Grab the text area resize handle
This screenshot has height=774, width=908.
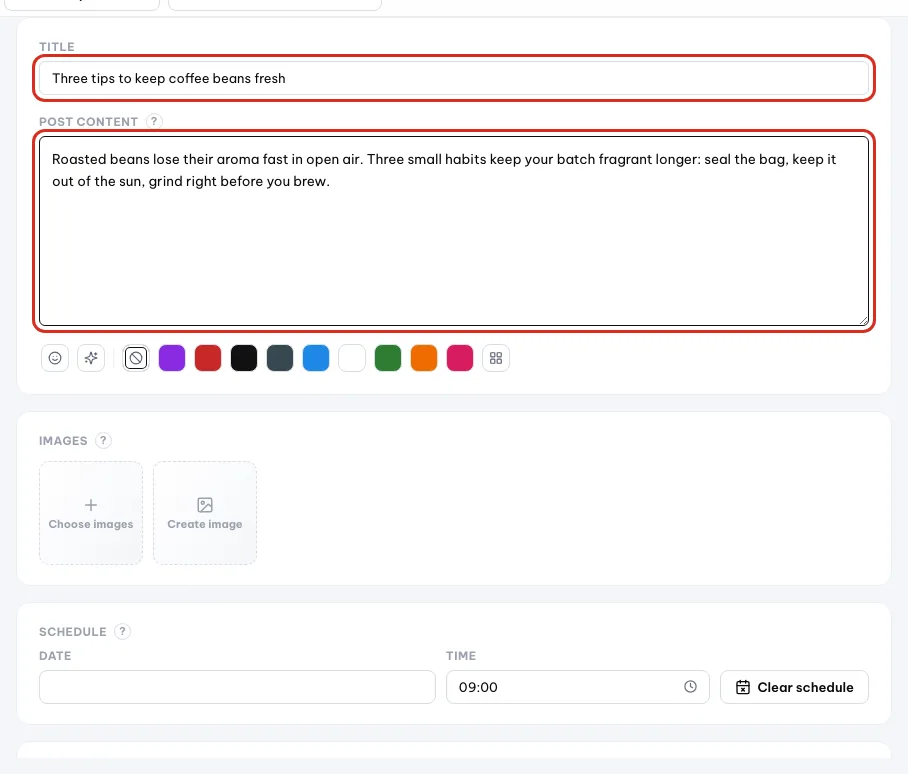pos(863,320)
